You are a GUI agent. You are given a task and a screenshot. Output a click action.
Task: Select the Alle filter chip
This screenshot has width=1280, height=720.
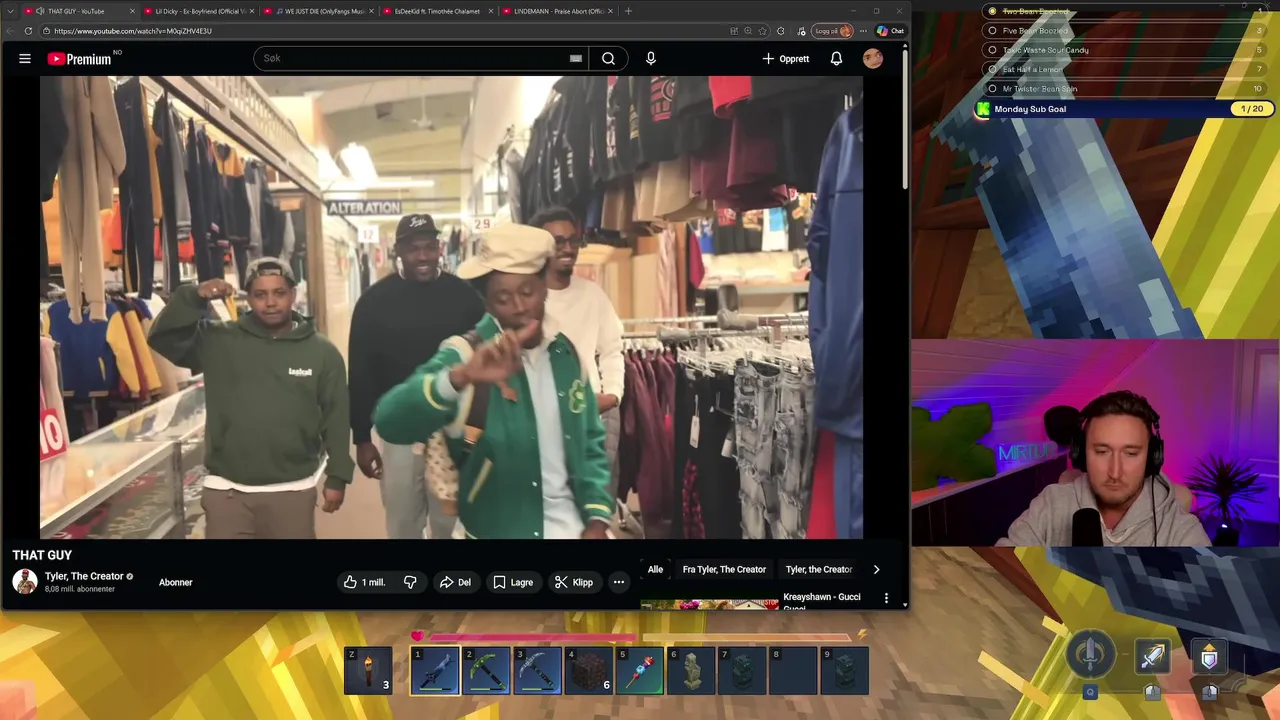655,569
